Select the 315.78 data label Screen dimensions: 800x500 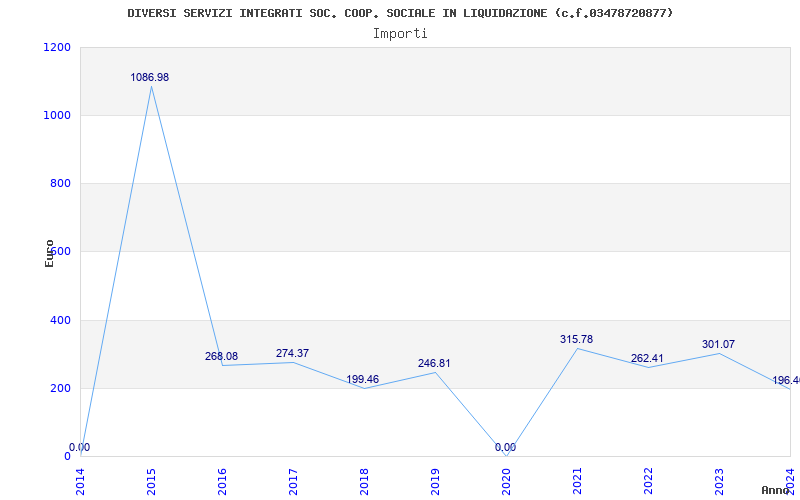click(577, 340)
